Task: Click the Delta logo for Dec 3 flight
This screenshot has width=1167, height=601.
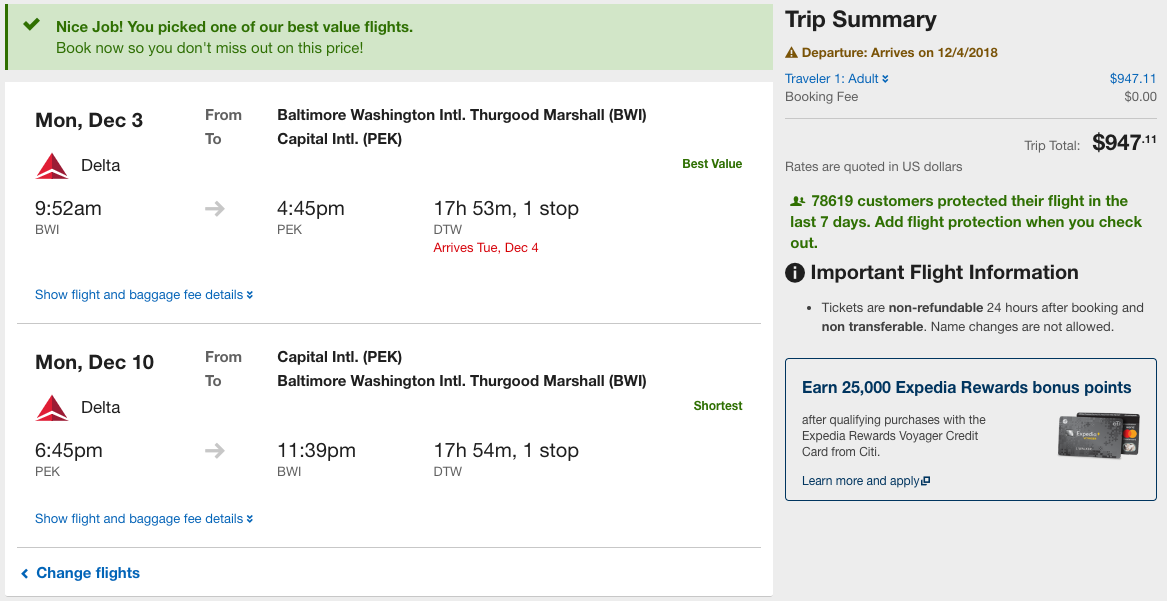Action: point(52,166)
